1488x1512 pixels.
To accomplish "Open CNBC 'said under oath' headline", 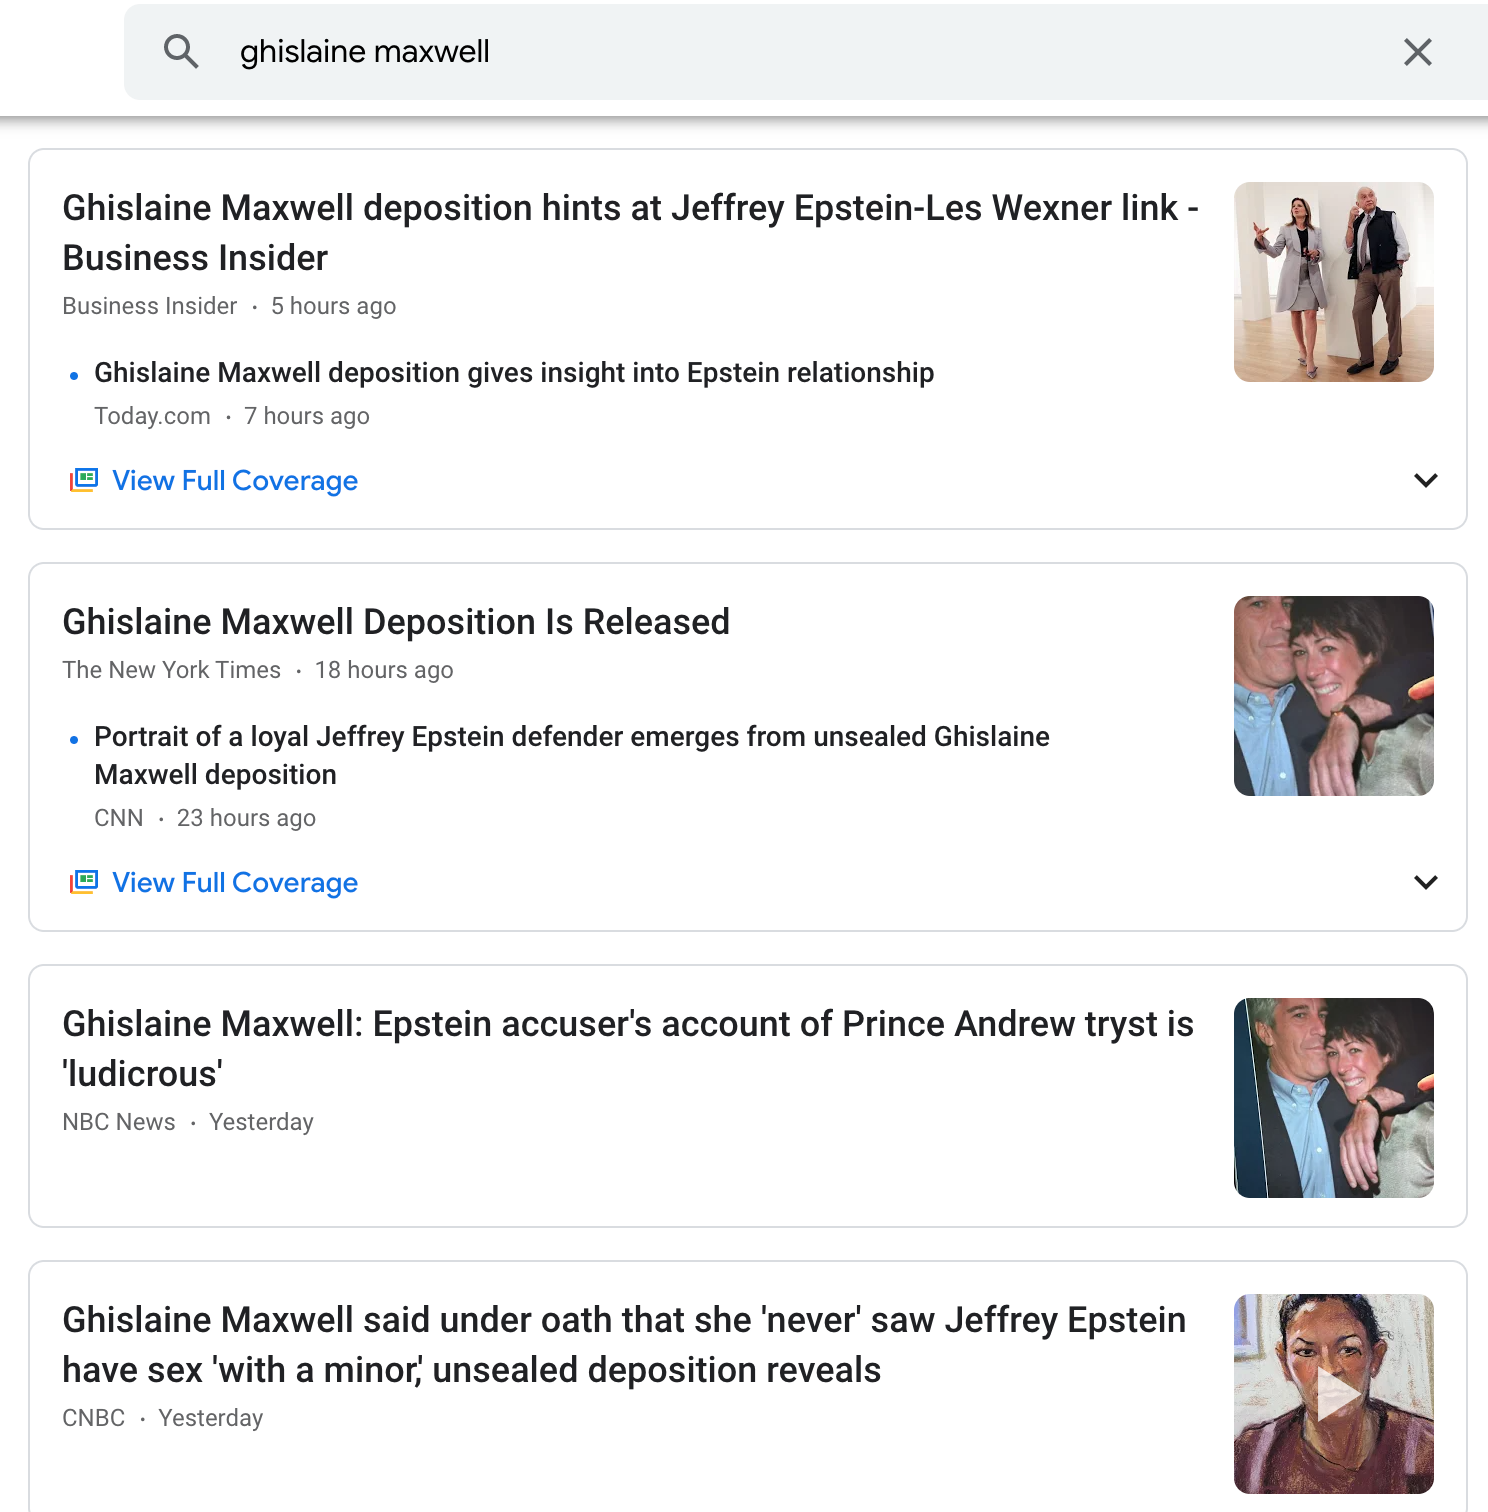I will coord(624,1344).
